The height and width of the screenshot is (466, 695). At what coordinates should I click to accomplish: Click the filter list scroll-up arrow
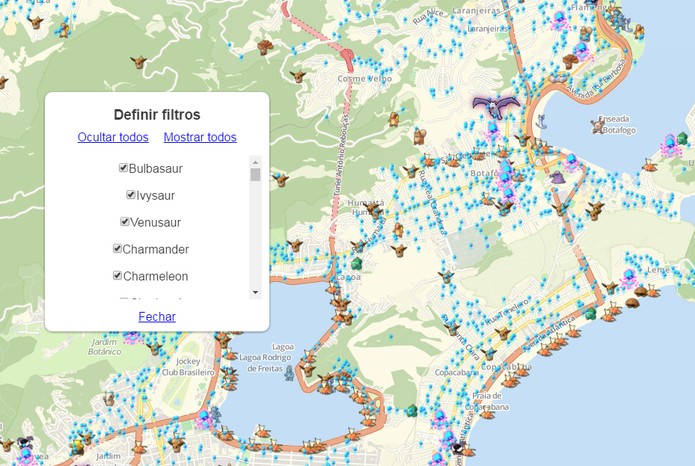(x=255, y=162)
